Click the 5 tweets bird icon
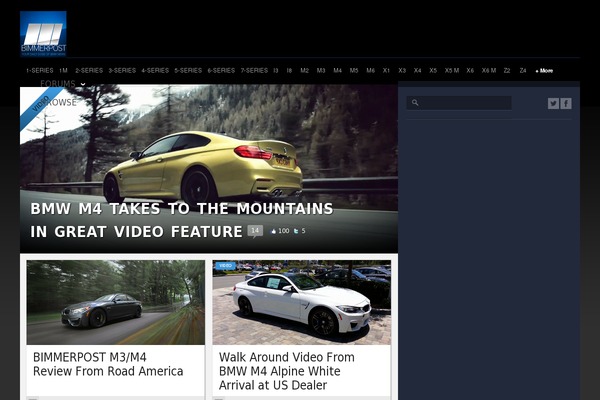This screenshot has width=600, height=400. pos(296,231)
